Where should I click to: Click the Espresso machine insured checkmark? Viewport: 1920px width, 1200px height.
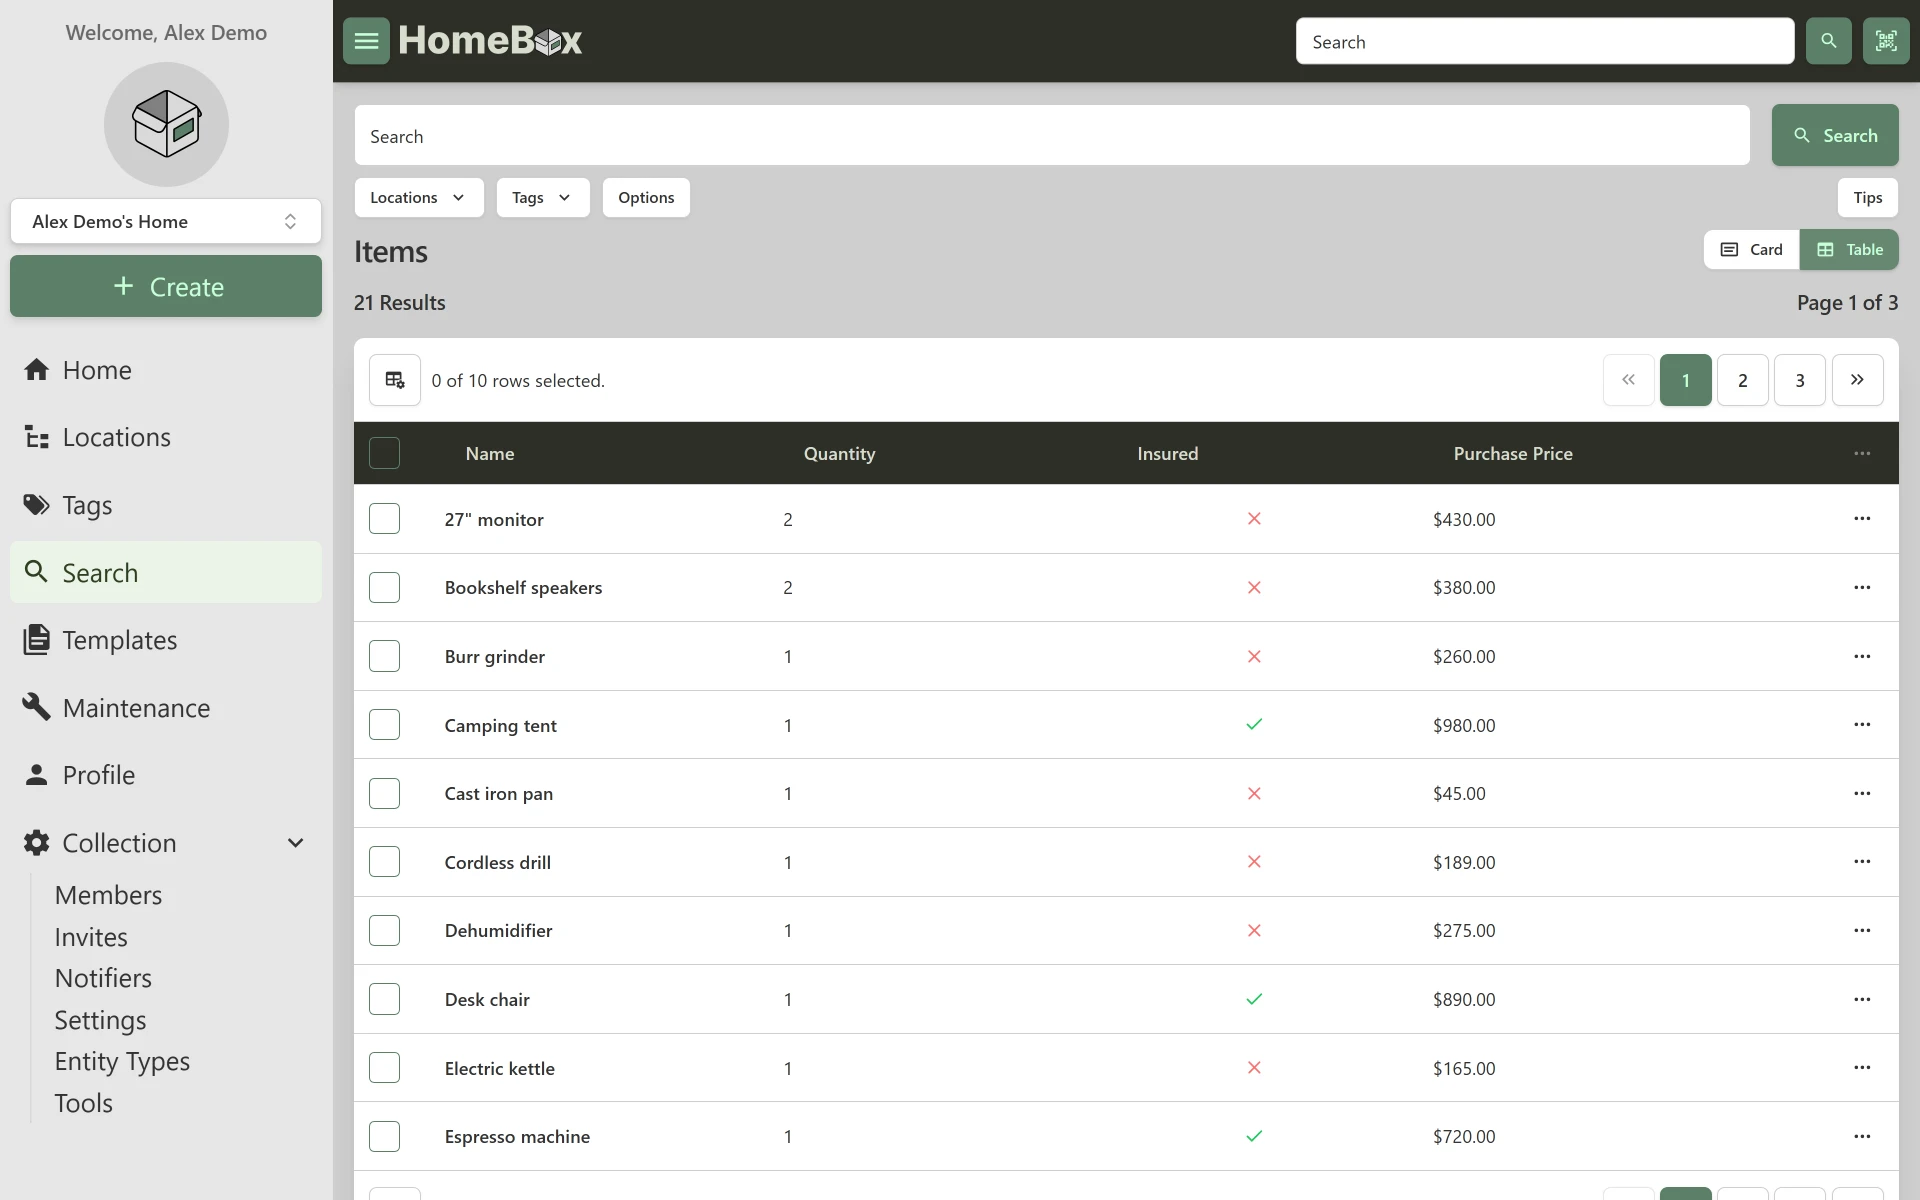pyautogui.click(x=1254, y=1136)
